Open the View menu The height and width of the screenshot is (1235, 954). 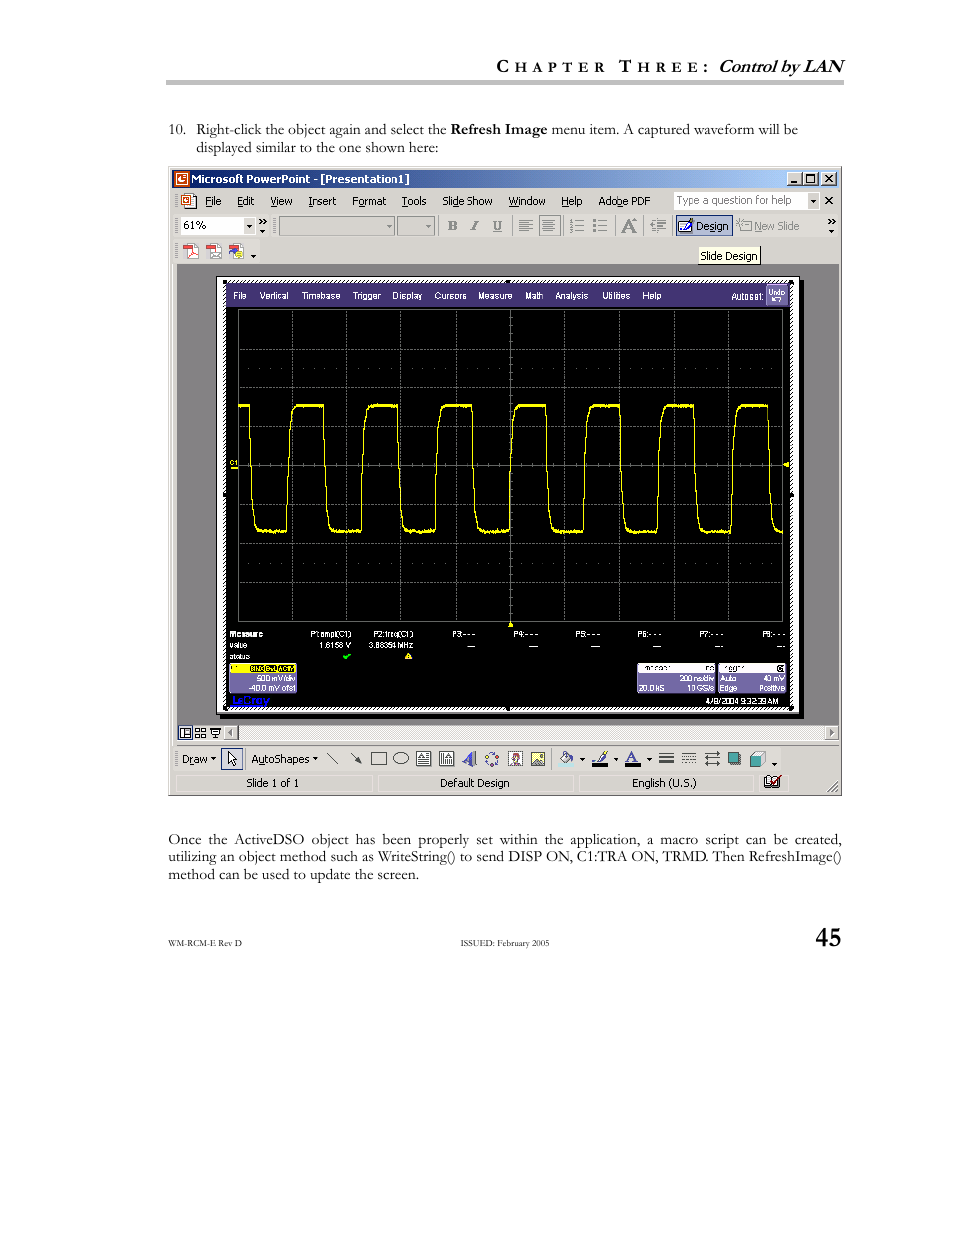click(x=281, y=201)
